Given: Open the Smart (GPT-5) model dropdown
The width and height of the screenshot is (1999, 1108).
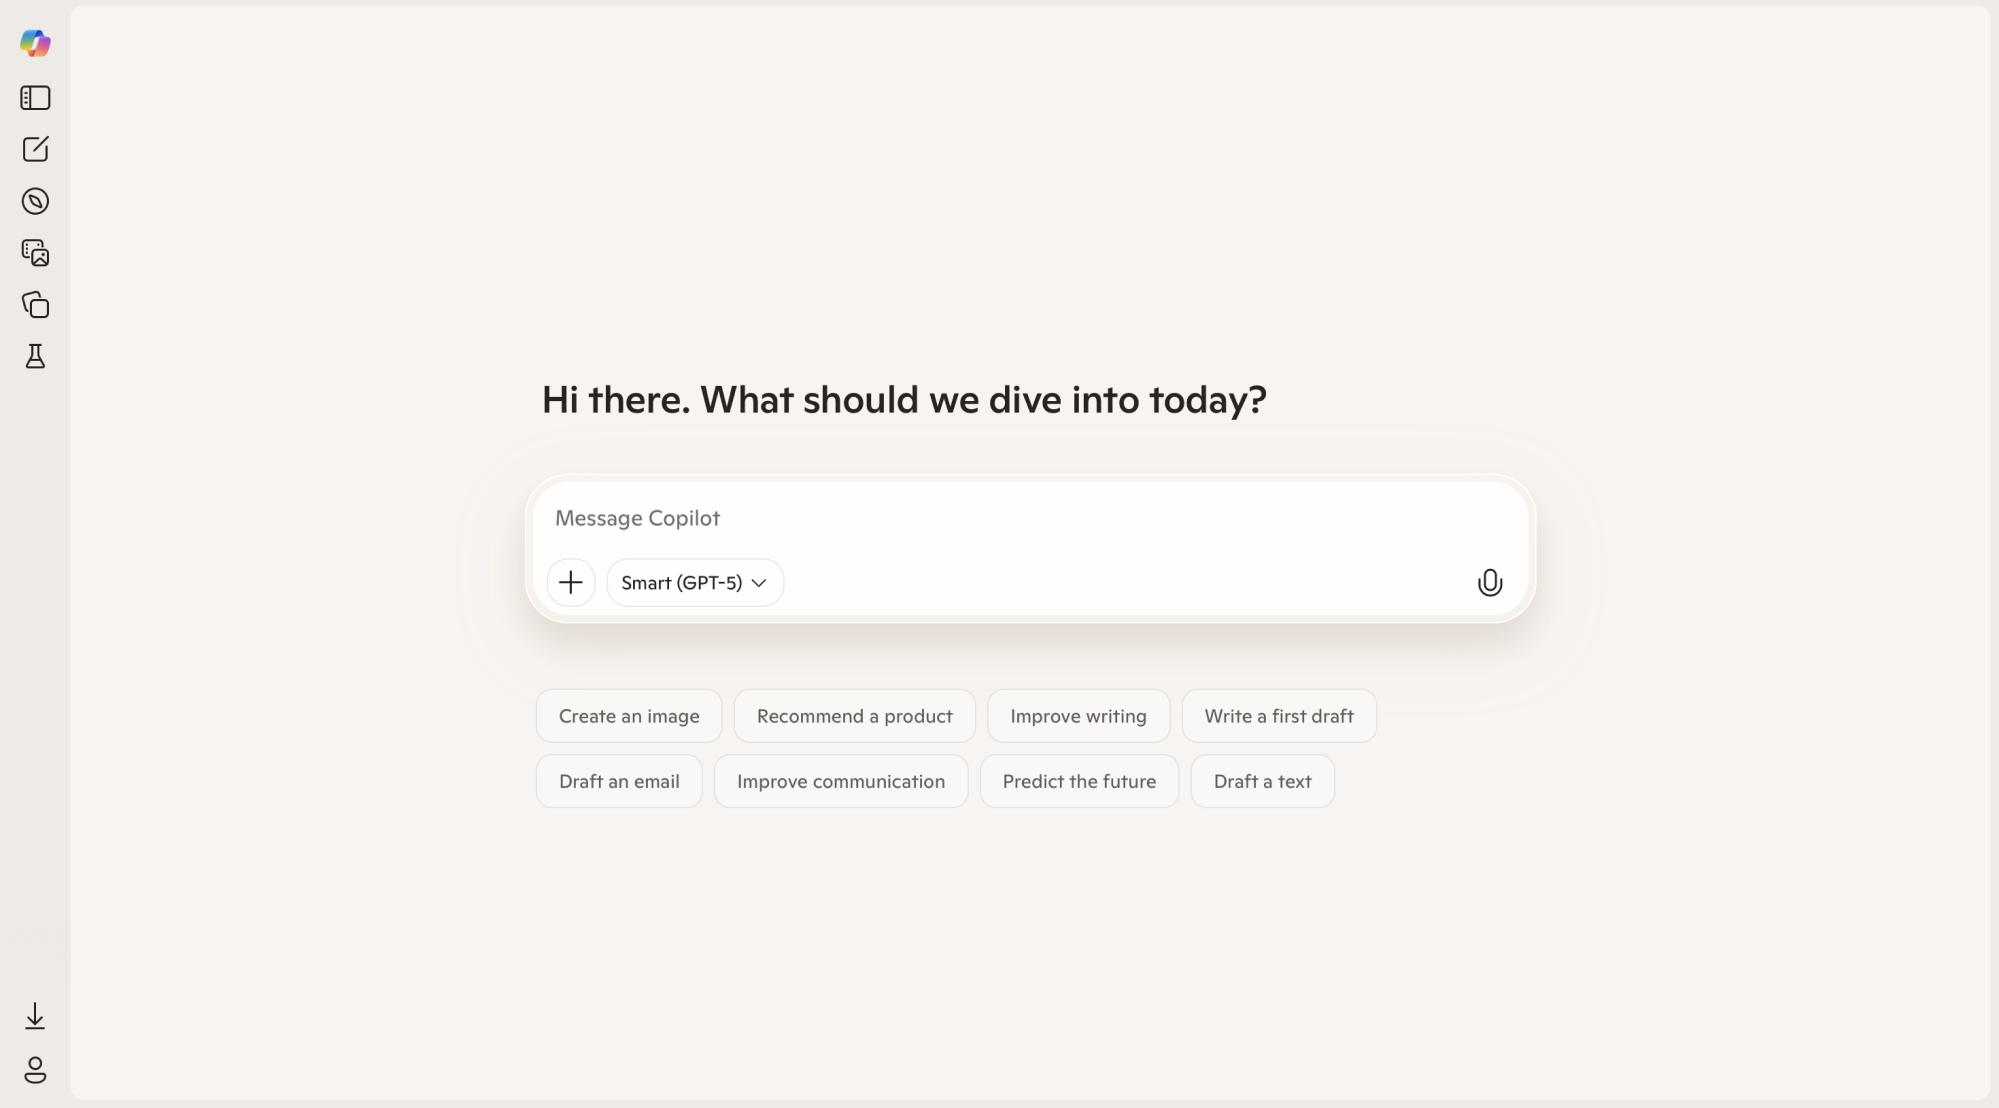Looking at the screenshot, I should coord(694,582).
